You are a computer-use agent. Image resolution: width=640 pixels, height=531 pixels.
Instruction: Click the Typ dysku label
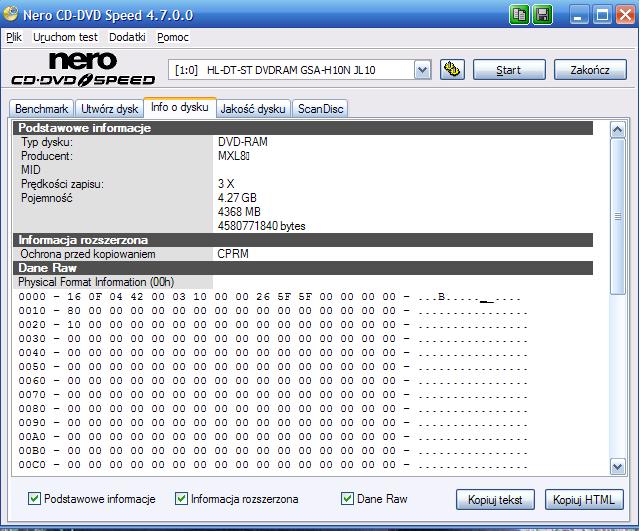coord(47,142)
